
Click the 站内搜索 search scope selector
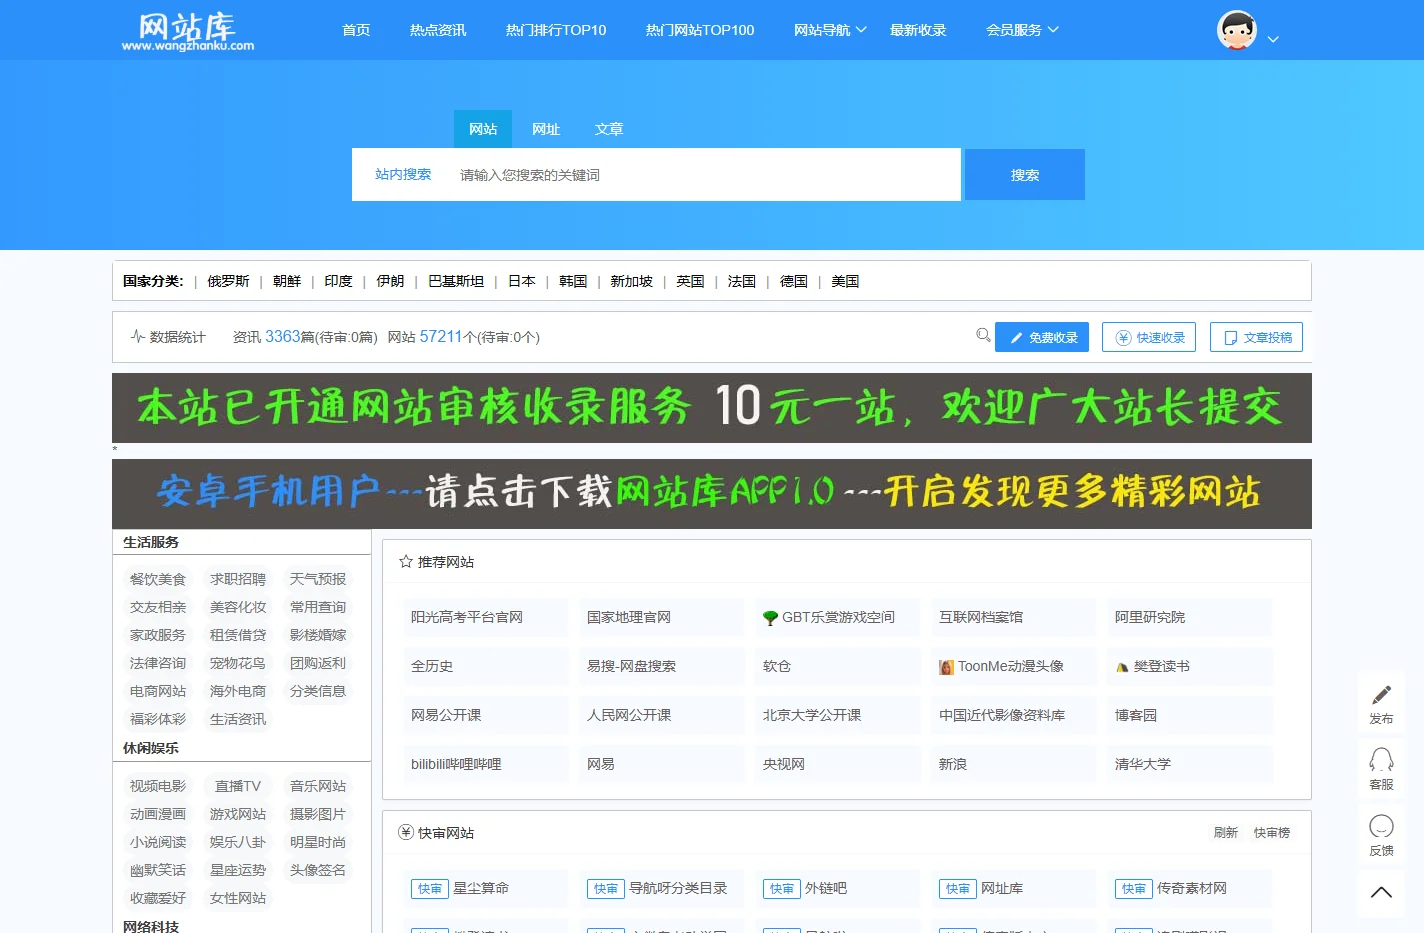coord(403,174)
